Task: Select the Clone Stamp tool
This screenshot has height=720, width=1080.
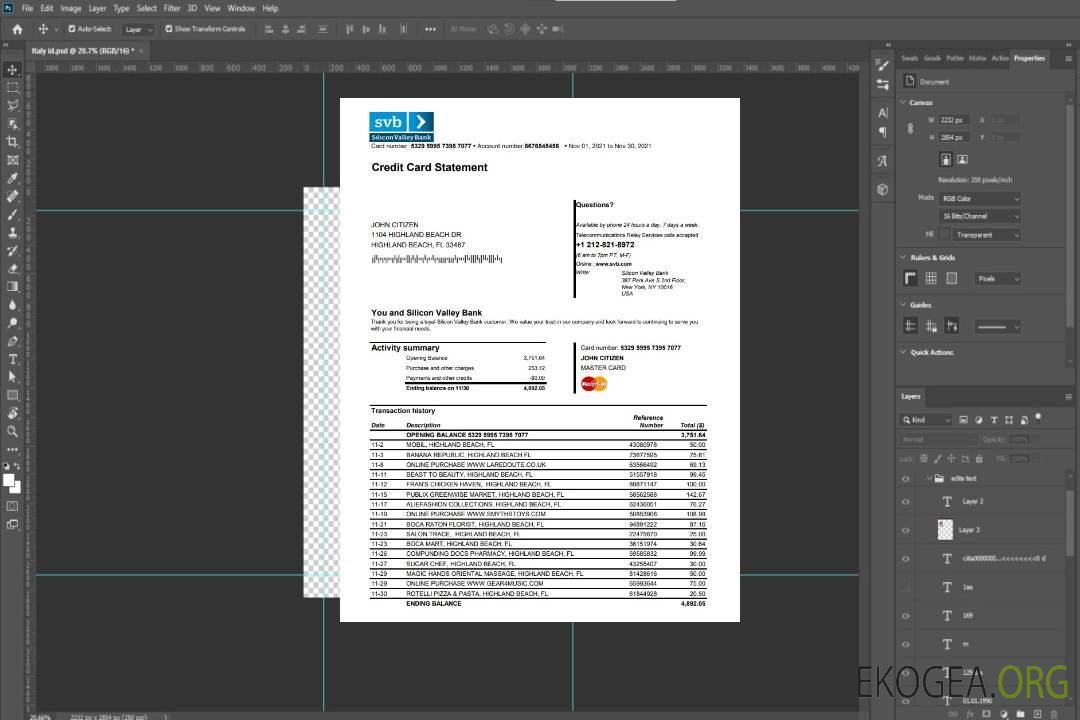Action: point(12,232)
